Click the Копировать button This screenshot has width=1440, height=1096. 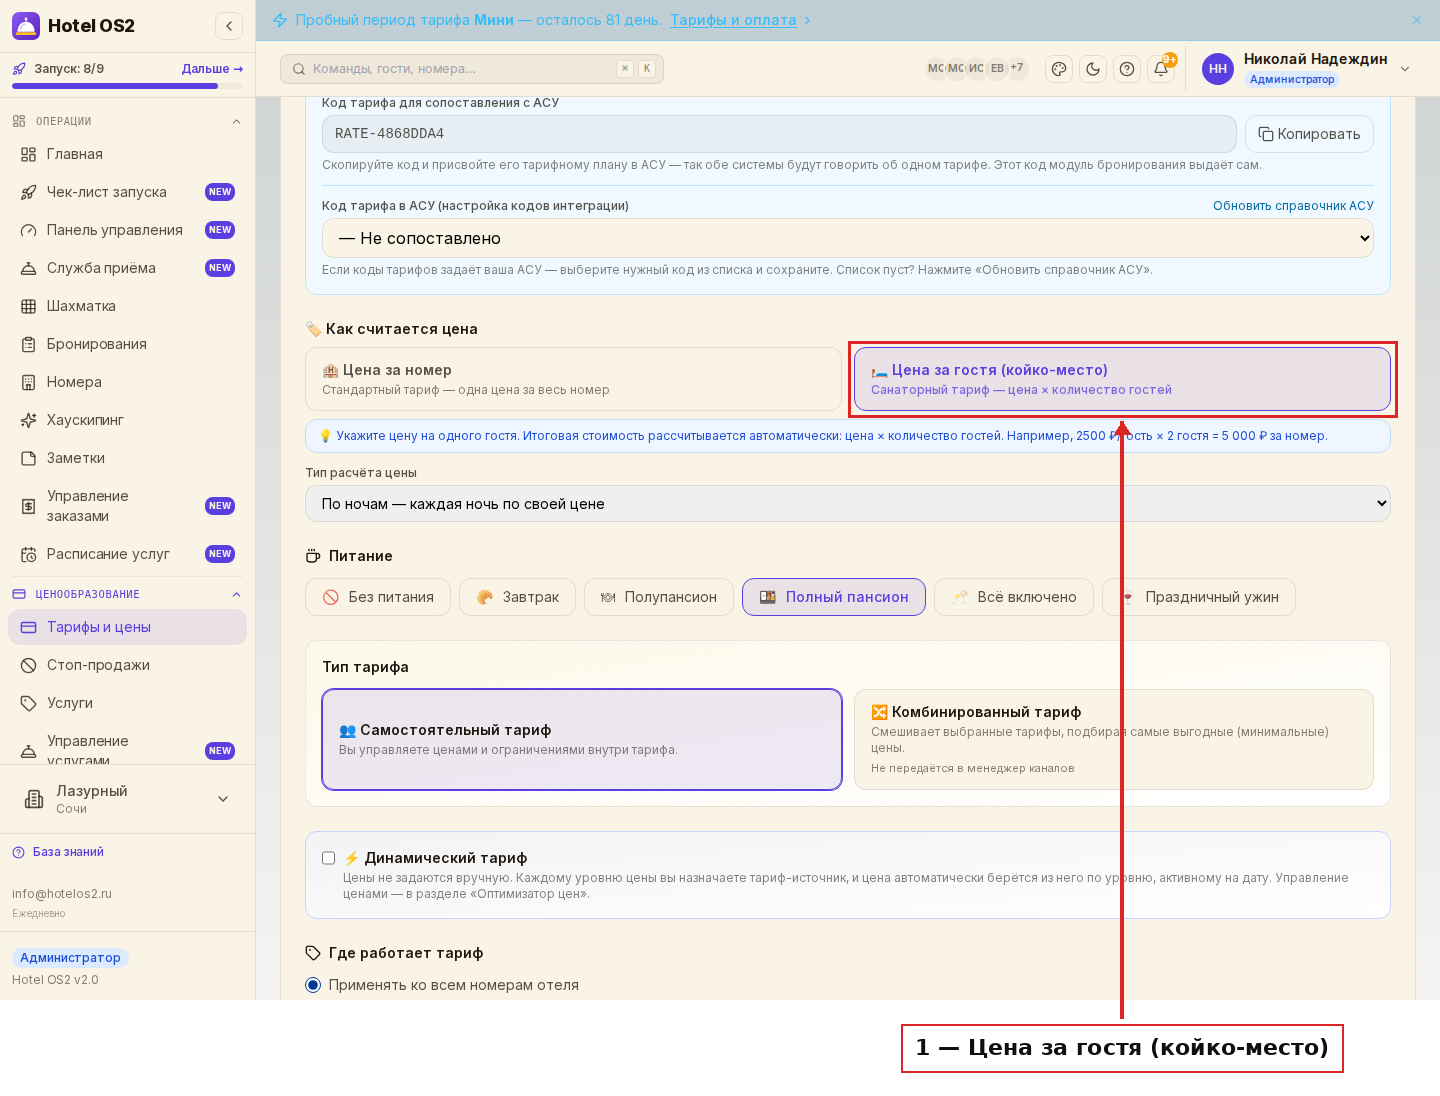(x=1309, y=134)
